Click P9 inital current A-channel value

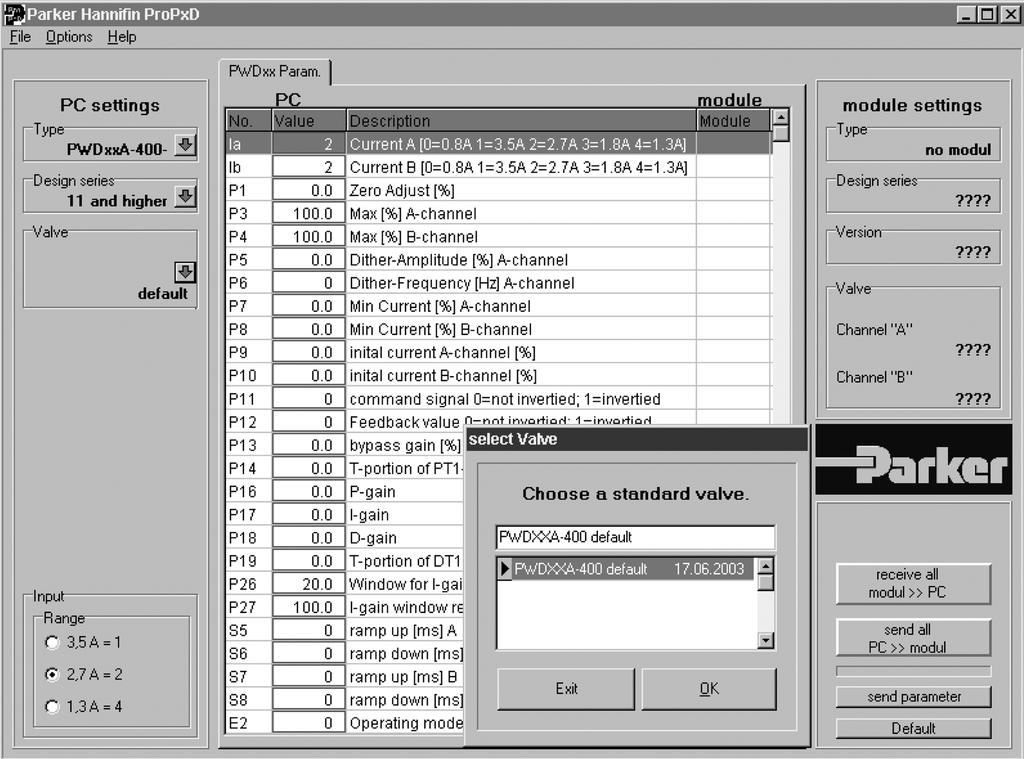308,353
